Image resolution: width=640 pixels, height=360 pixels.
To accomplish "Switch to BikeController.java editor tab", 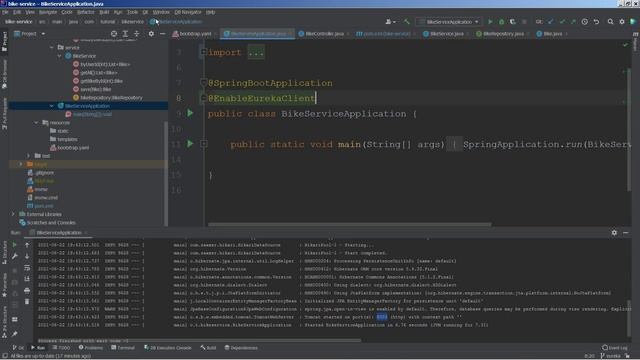I will pyautogui.click(x=324, y=34).
